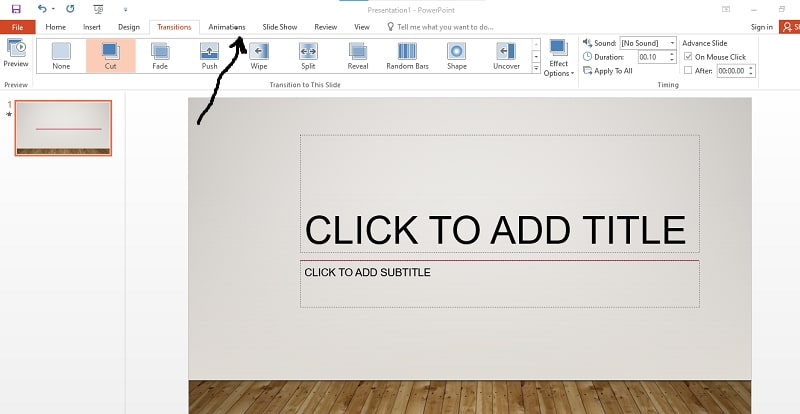The image size is (800, 414).
Task: Pick the Random Bars transition
Action: point(407,56)
